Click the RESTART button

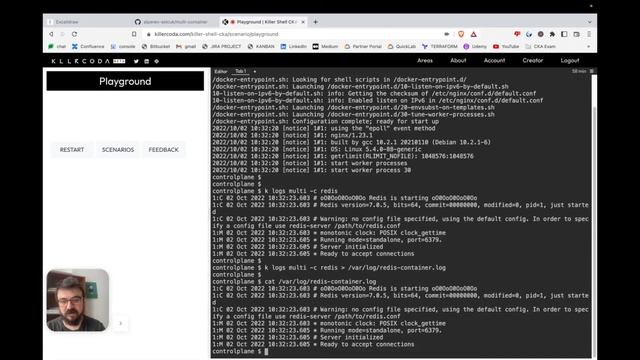tap(72, 150)
